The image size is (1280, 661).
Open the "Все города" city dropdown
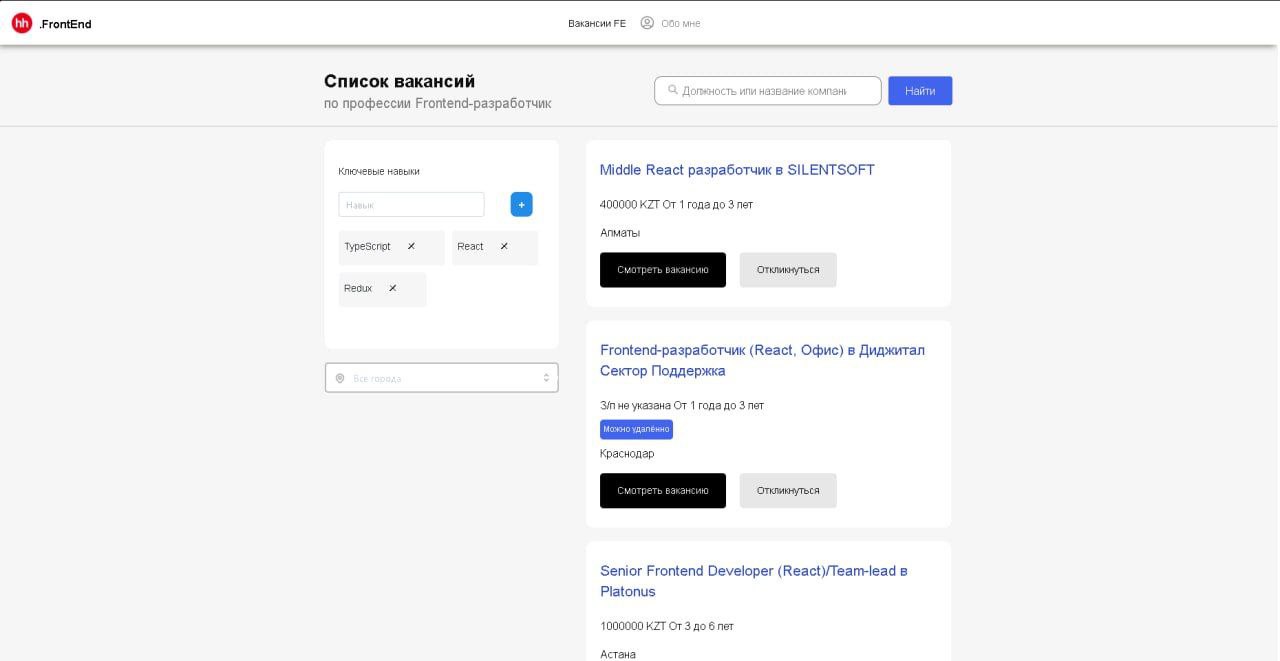(x=440, y=378)
